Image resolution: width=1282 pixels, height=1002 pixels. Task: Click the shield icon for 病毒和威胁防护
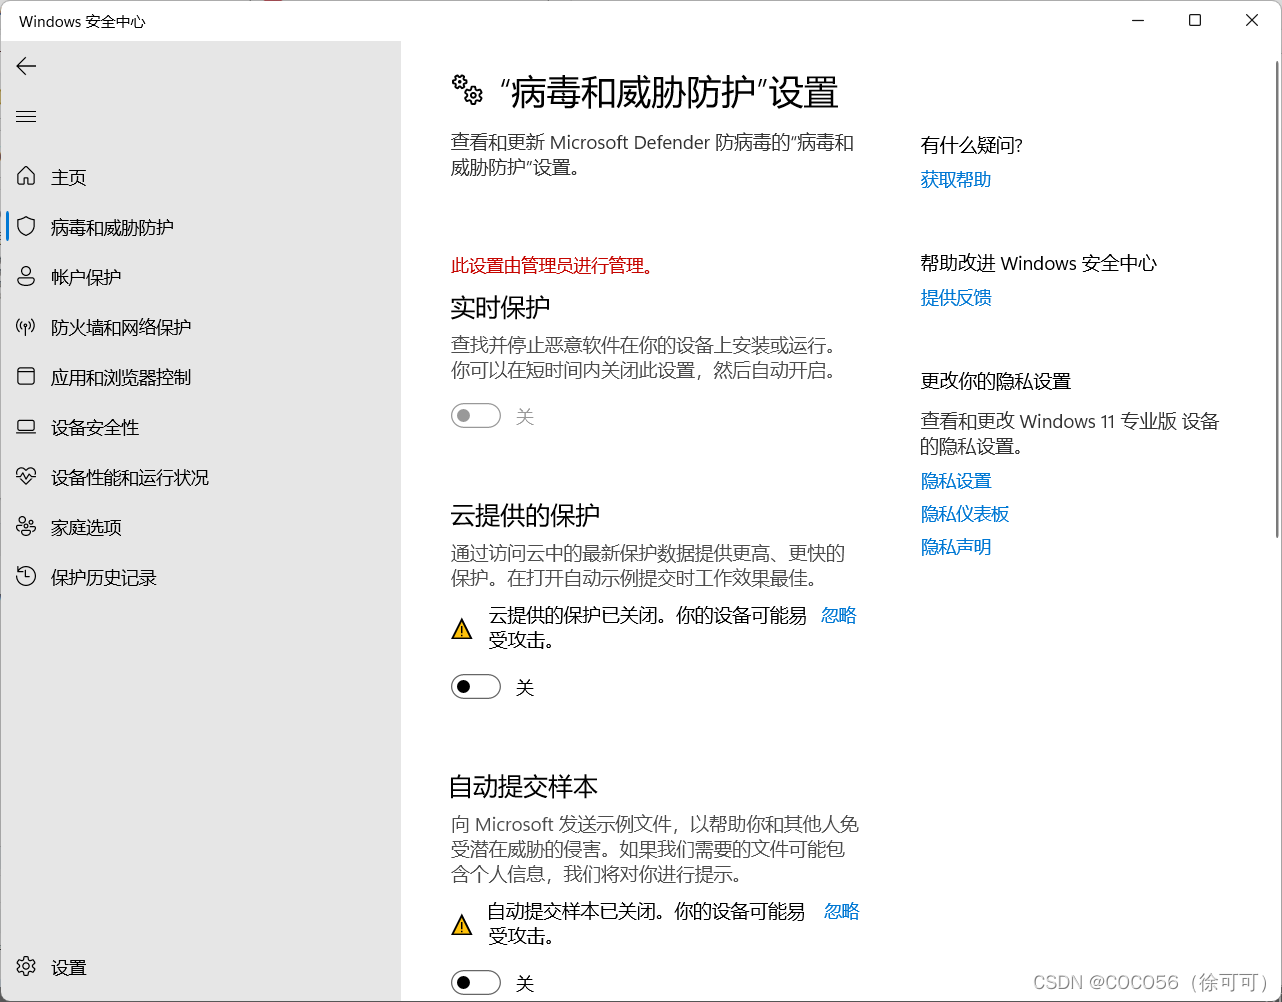(26, 227)
